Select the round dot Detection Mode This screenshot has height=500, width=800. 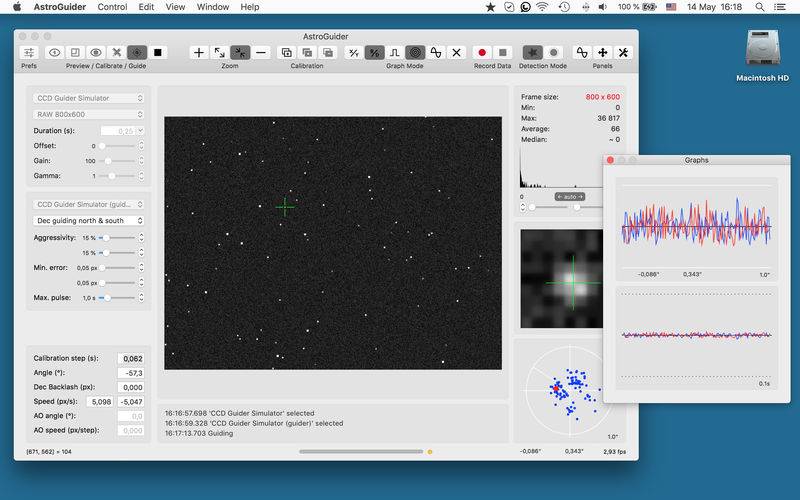553,53
